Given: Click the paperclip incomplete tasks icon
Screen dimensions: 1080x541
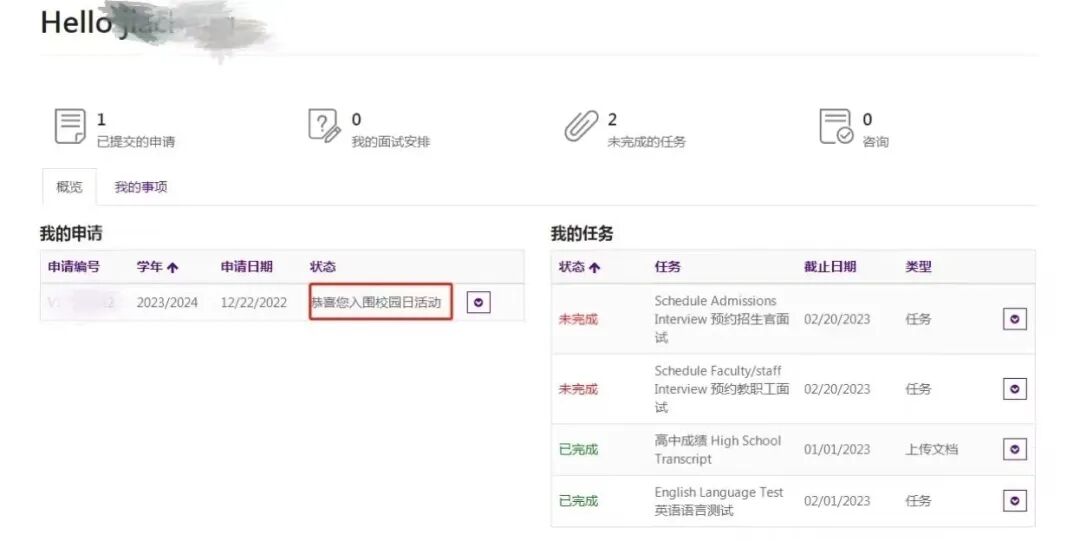Looking at the screenshot, I should 581,127.
